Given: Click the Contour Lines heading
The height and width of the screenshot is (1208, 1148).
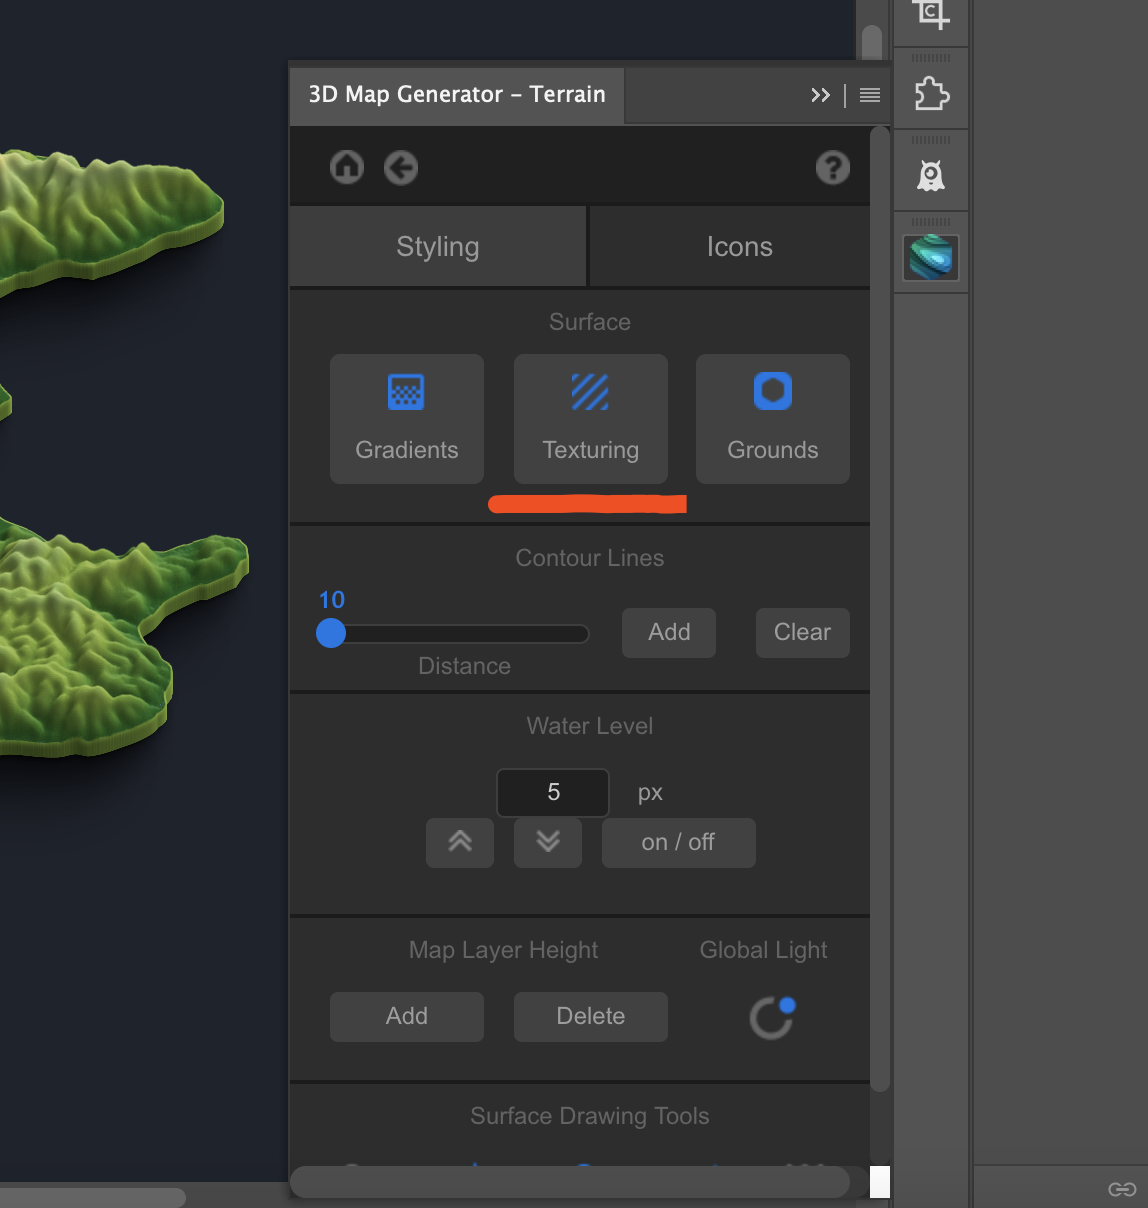Looking at the screenshot, I should click(x=590, y=558).
